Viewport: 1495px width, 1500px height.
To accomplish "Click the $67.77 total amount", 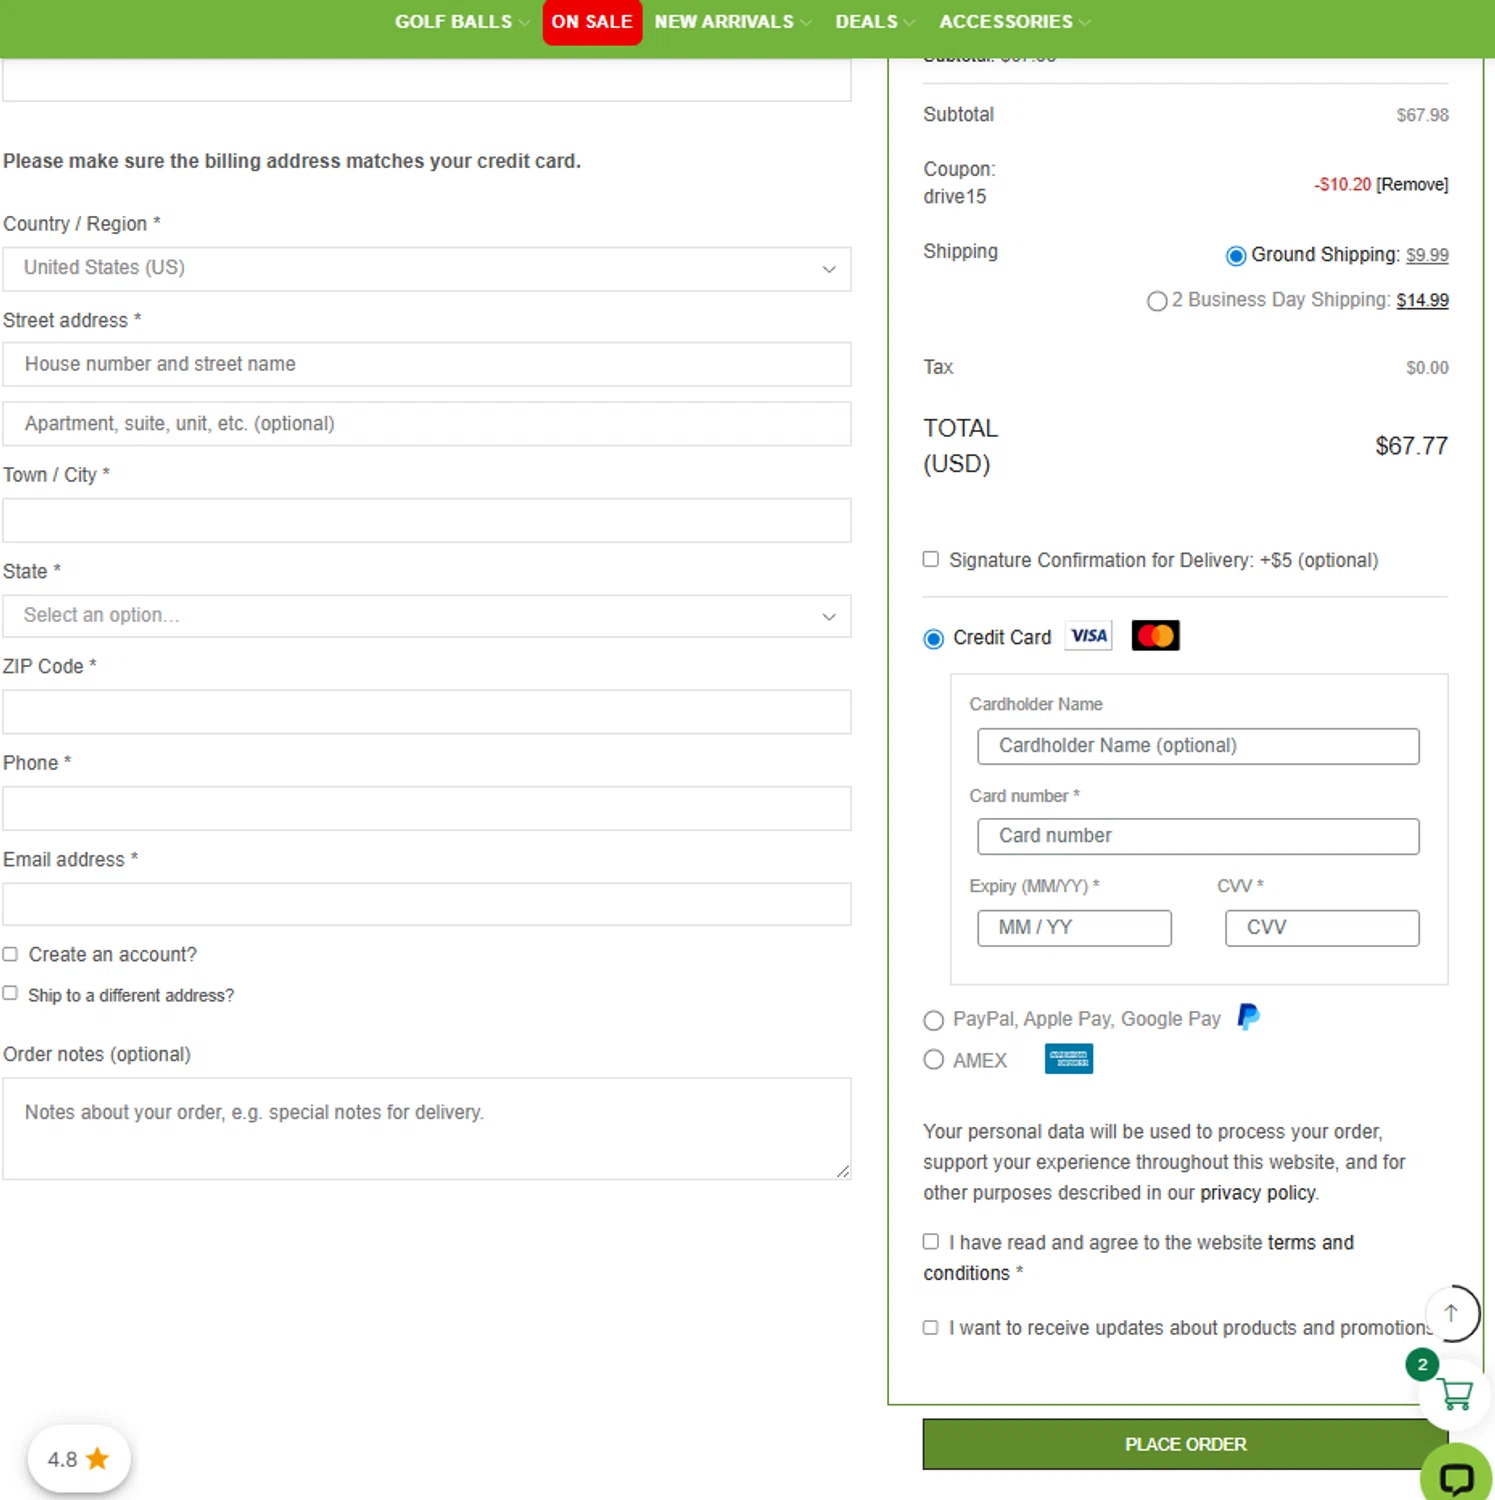I will coord(1411,446).
